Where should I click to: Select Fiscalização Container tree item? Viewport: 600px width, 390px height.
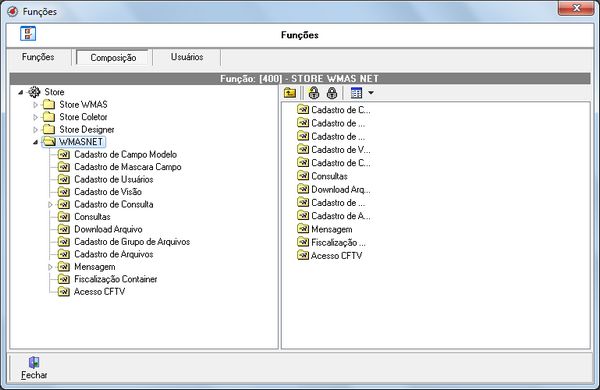116,279
